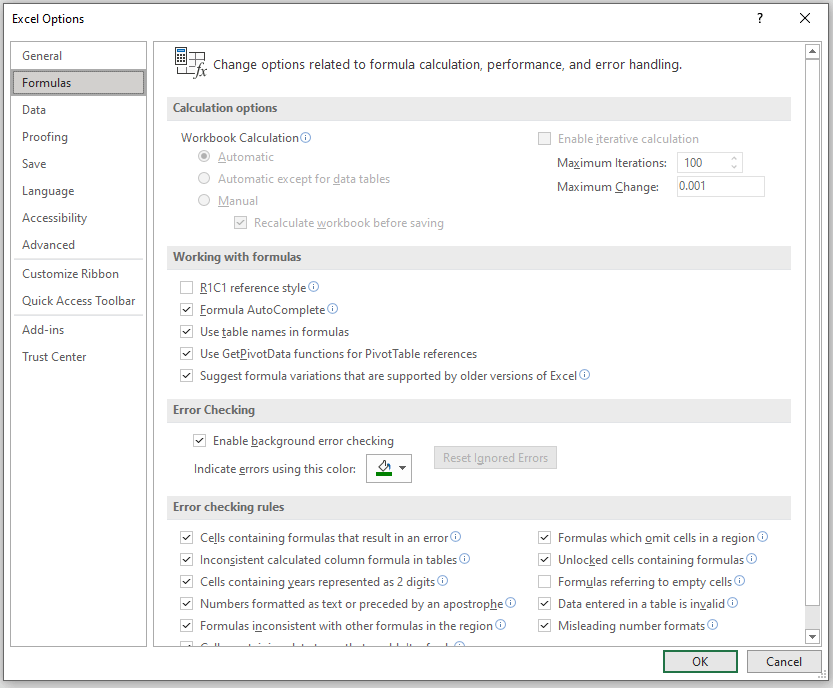Image resolution: width=833 pixels, height=688 pixels.
Task: Click info icon for formulas inconsistent with region
Action: tap(500, 625)
